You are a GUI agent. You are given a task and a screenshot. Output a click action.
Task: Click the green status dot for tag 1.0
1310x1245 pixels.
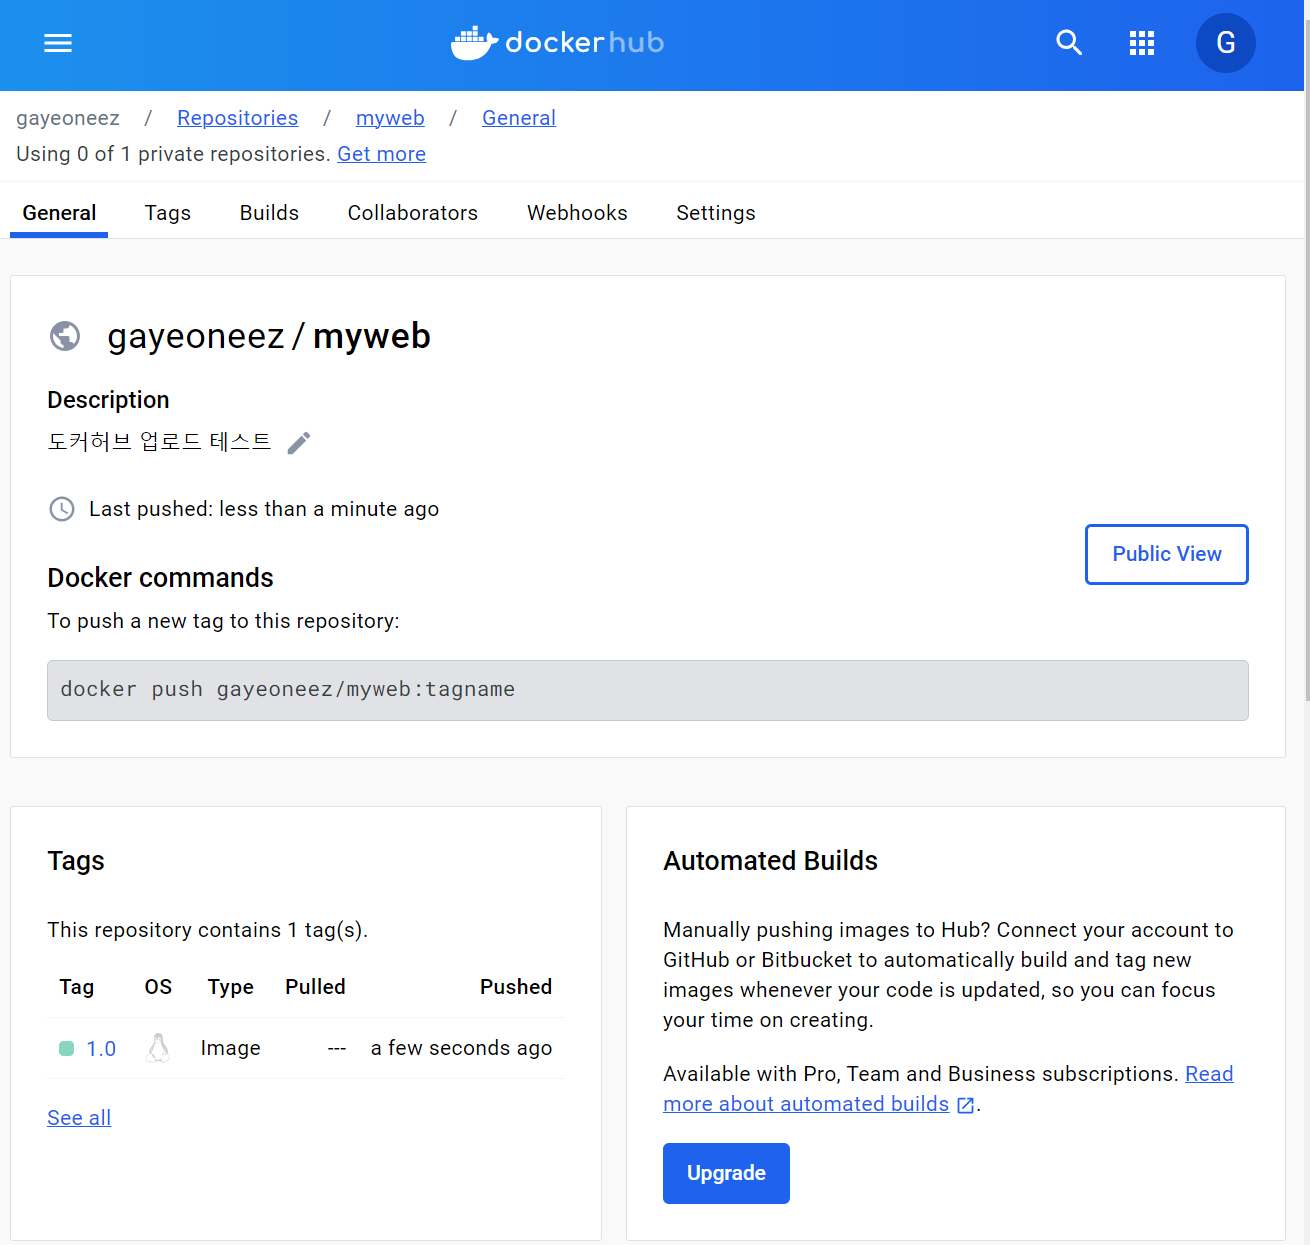coord(67,1048)
